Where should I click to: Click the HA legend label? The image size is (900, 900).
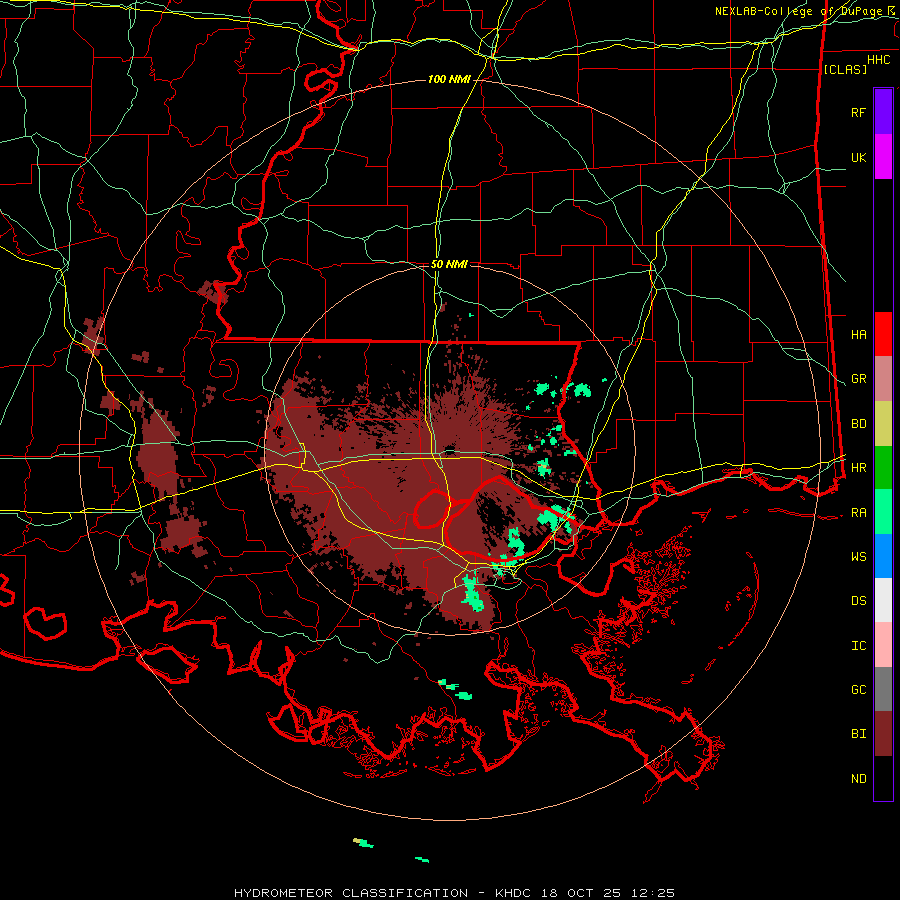pos(858,335)
